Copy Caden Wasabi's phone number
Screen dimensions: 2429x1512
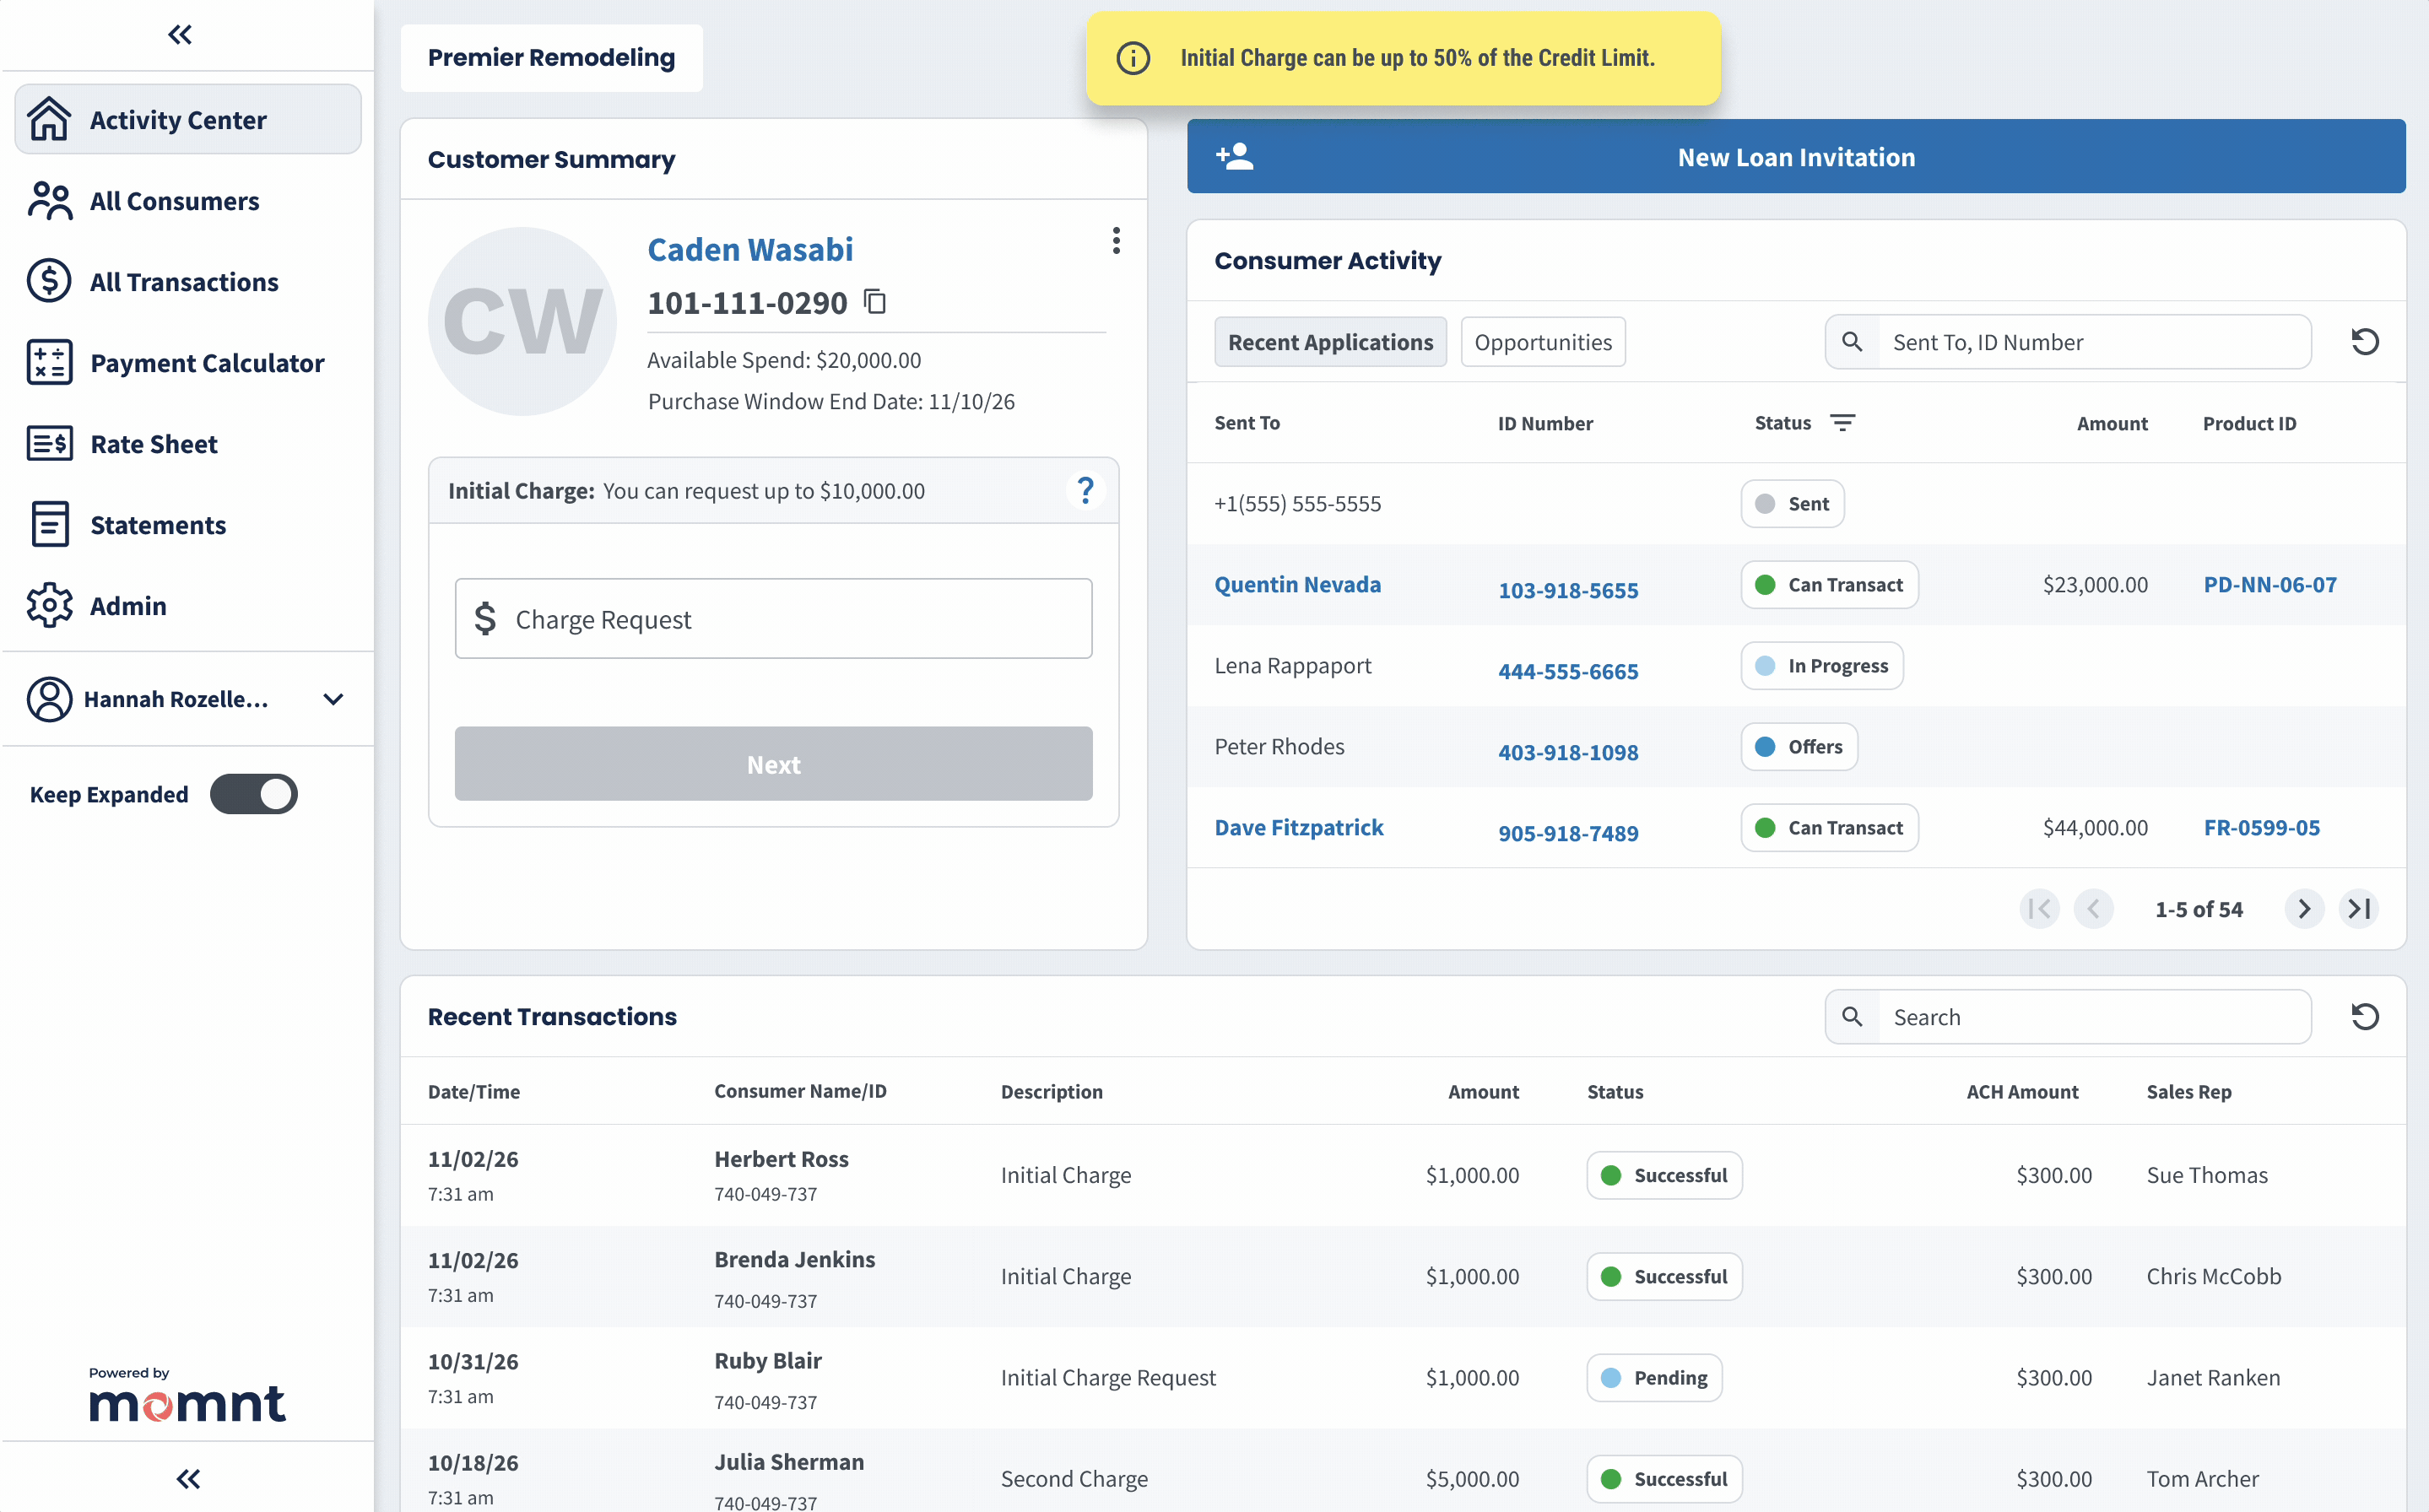875,301
